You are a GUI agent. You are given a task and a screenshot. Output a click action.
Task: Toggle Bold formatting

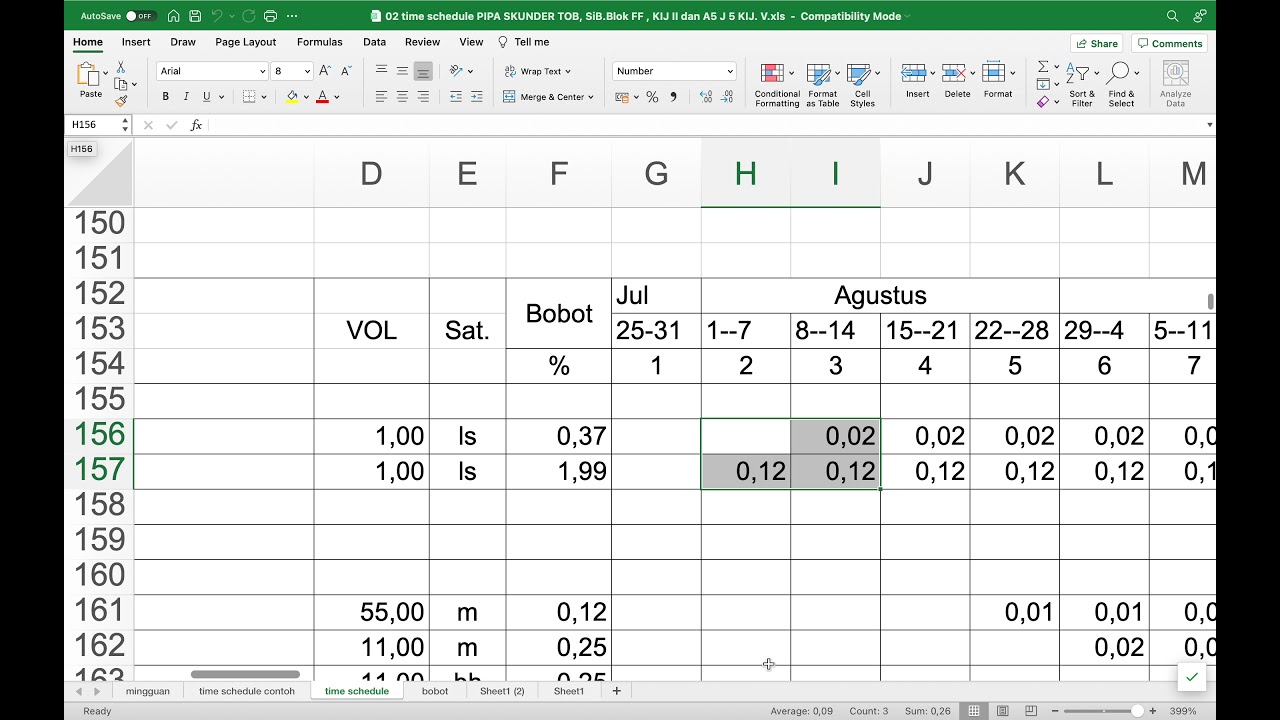click(165, 97)
